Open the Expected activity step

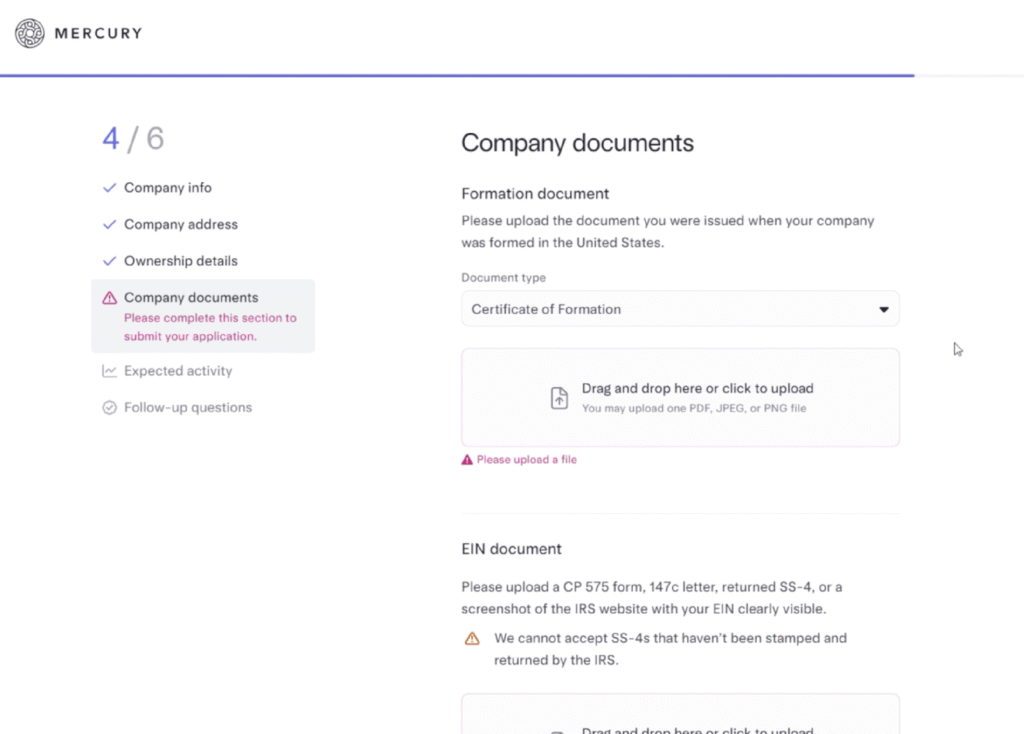point(177,371)
